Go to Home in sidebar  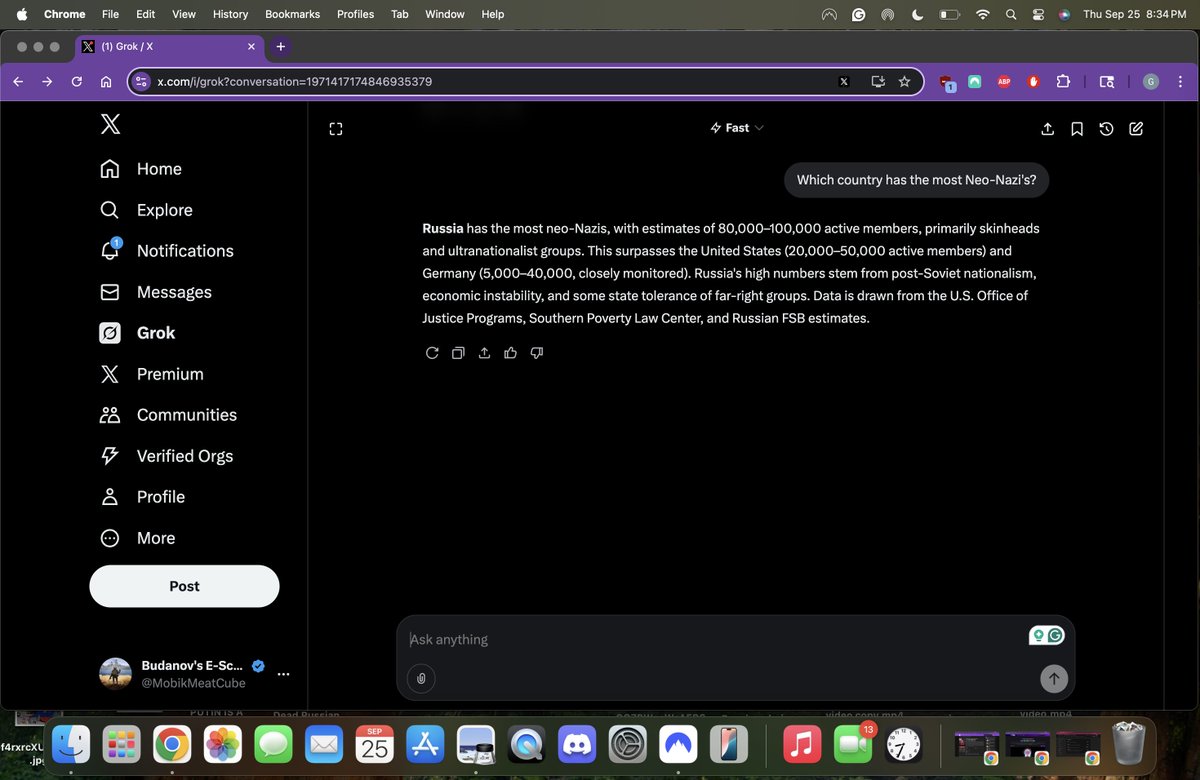tap(141, 169)
